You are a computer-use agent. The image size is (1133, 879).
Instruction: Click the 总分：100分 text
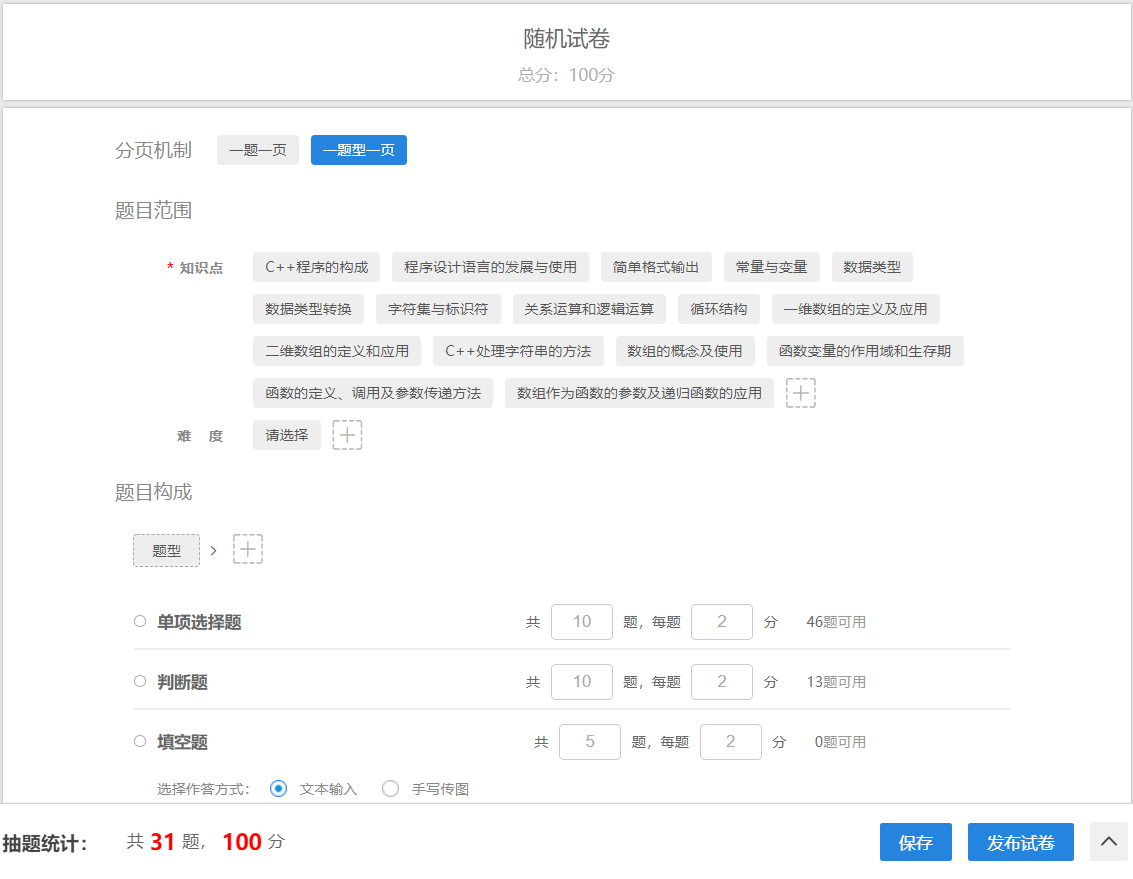[x=566, y=74]
